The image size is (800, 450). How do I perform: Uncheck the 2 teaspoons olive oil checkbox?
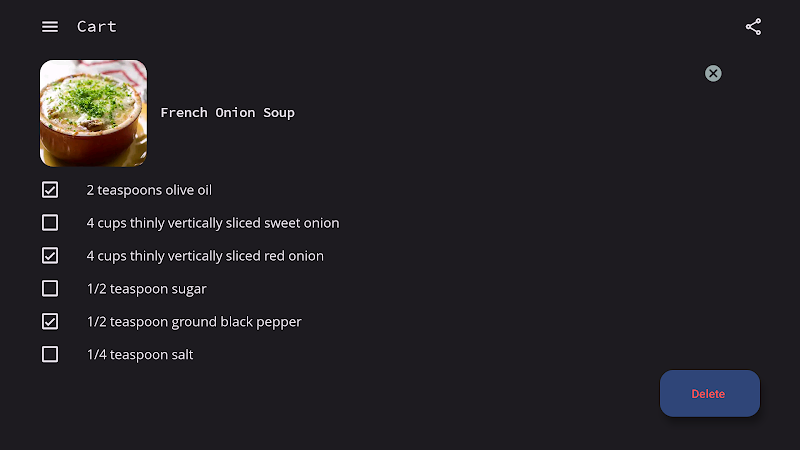[x=50, y=190]
